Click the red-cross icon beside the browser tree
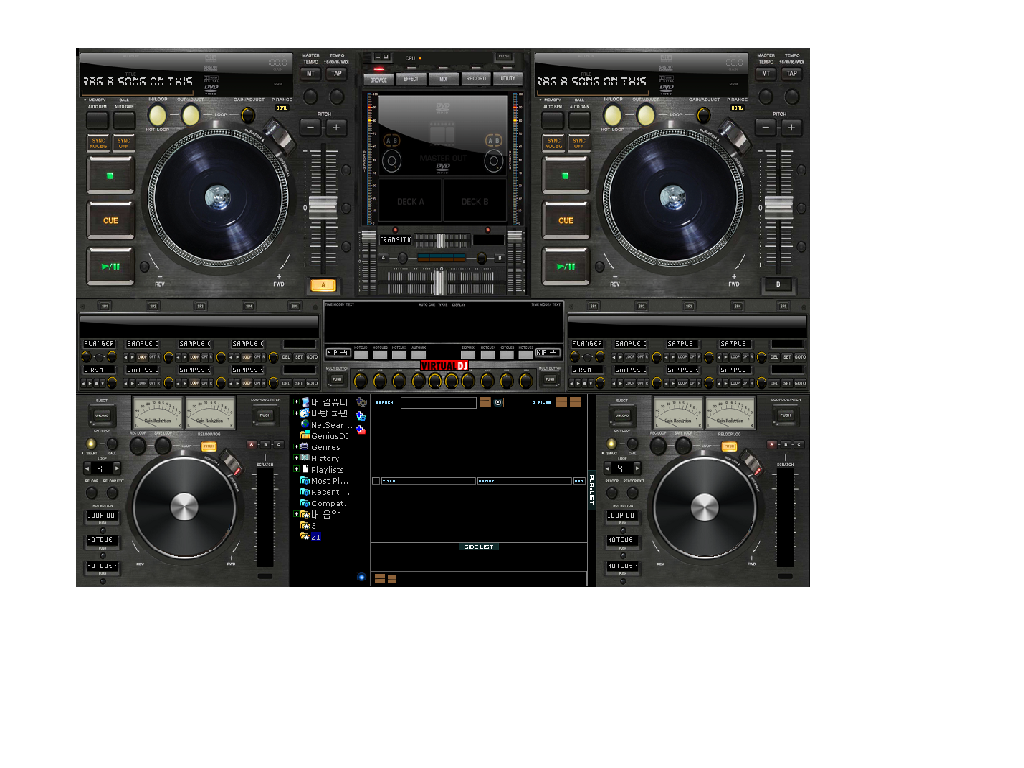 tap(361, 429)
